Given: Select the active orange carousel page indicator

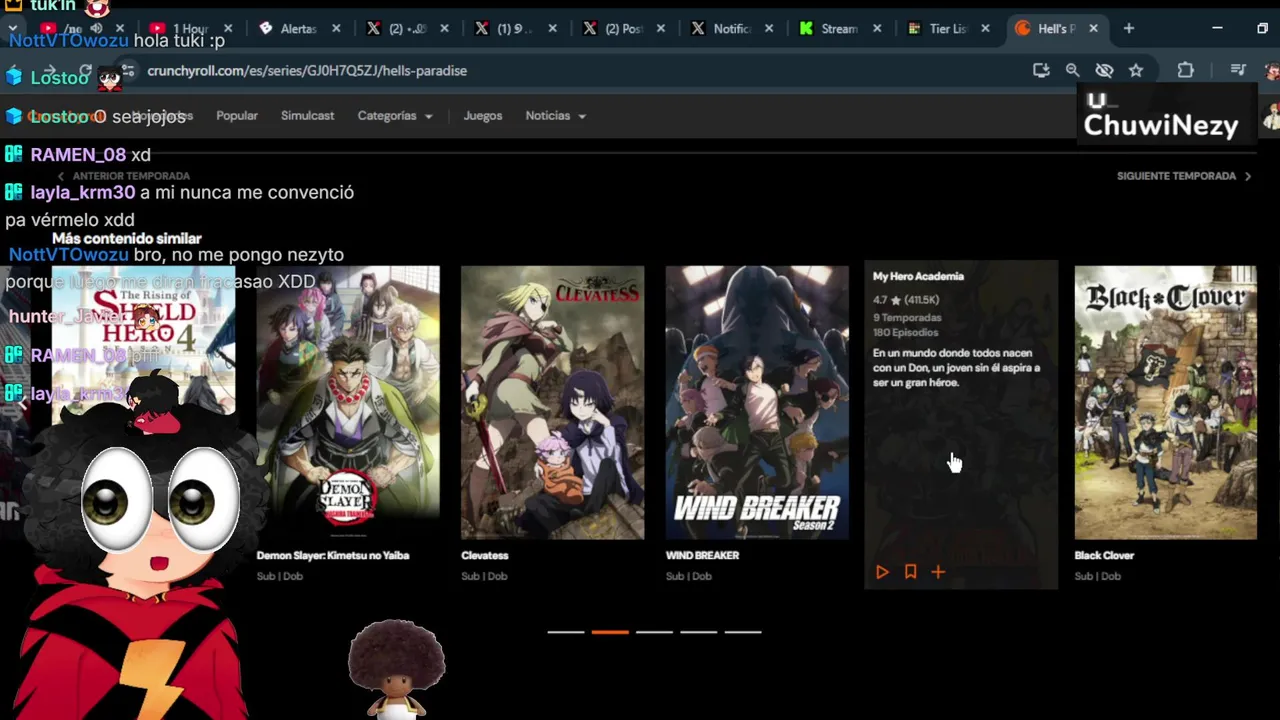Looking at the screenshot, I should (x=610, y=632).
